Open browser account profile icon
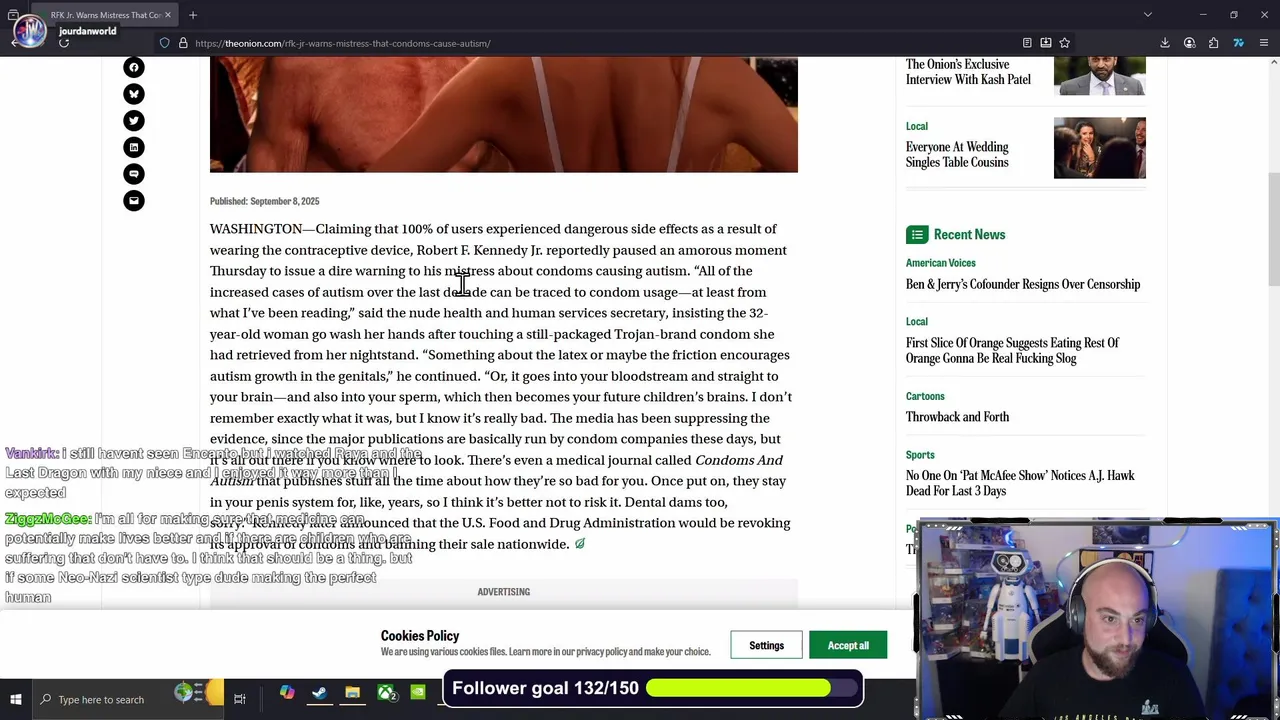The height and width of the screenshot is (720, 1280). (x=1189, y=43)
